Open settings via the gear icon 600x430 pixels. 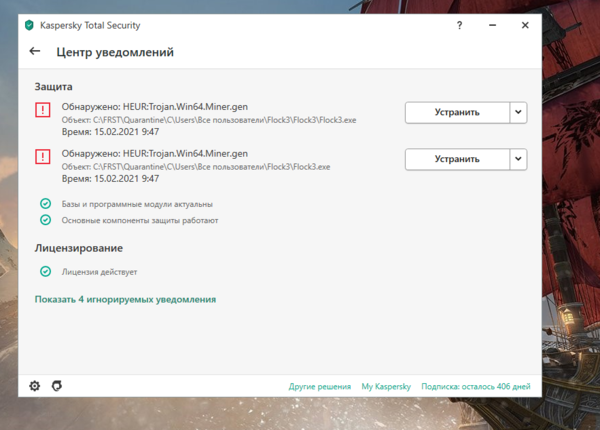click(35, 386)
